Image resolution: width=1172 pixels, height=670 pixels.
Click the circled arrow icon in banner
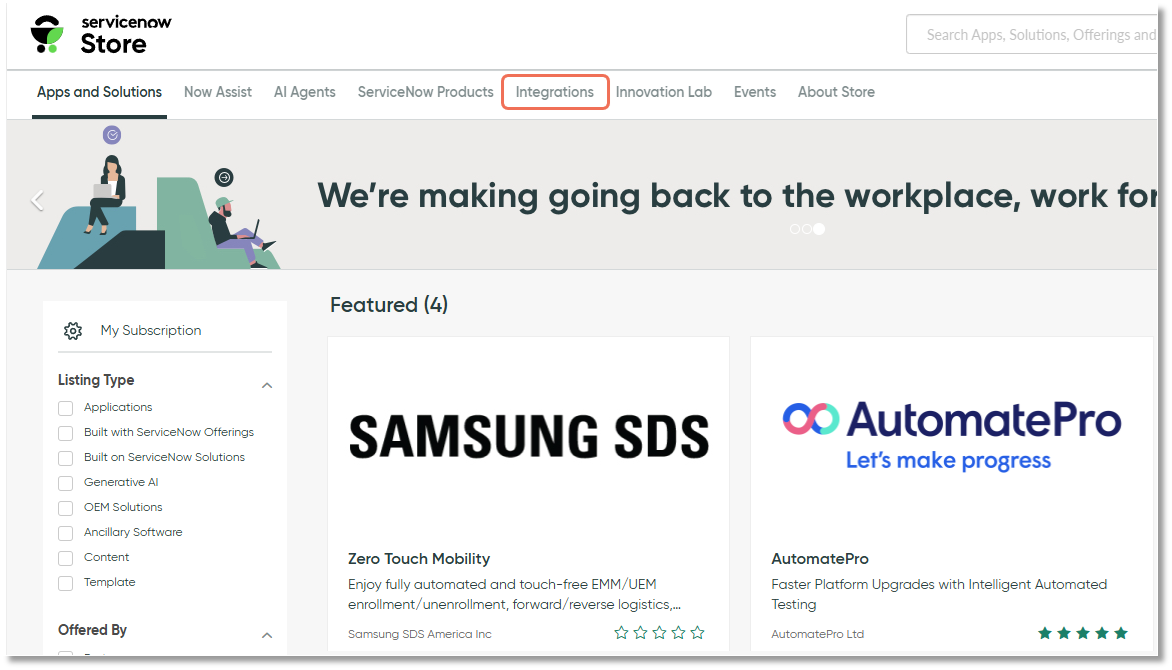click(224, 177)
